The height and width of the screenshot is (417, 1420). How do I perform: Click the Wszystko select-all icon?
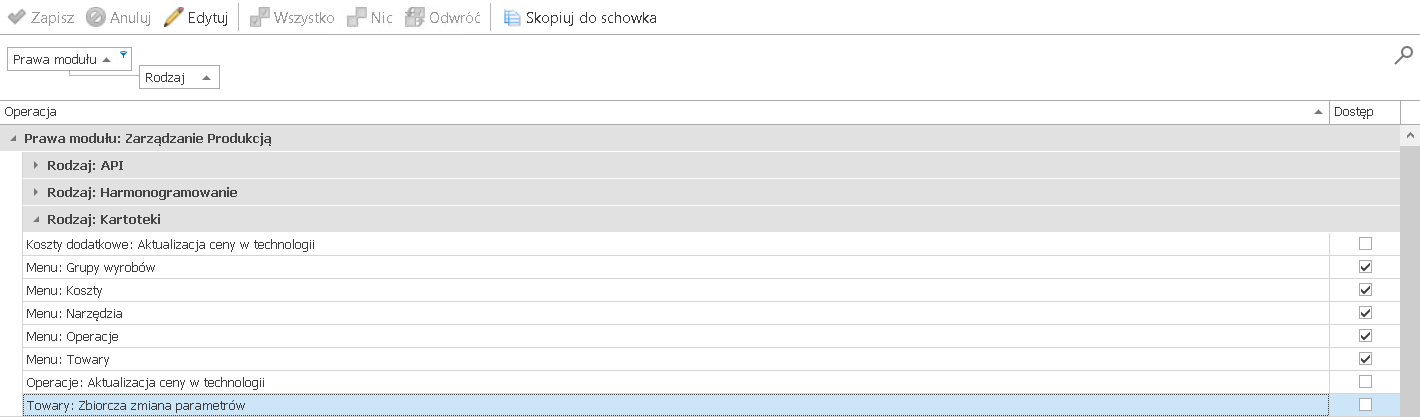coord(258,18)
